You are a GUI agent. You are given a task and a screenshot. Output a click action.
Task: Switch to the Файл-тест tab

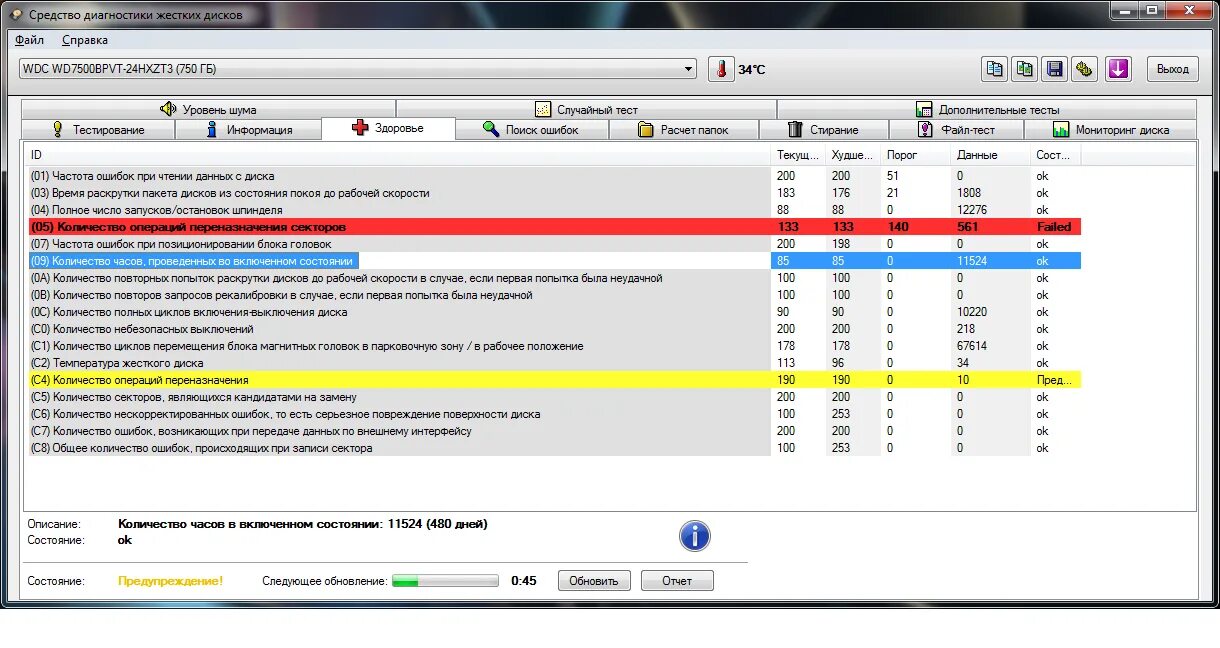pos(956,130)
